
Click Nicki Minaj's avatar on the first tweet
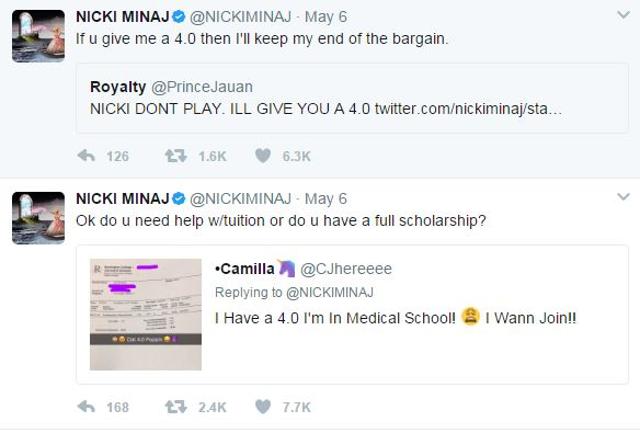point(38,36)
